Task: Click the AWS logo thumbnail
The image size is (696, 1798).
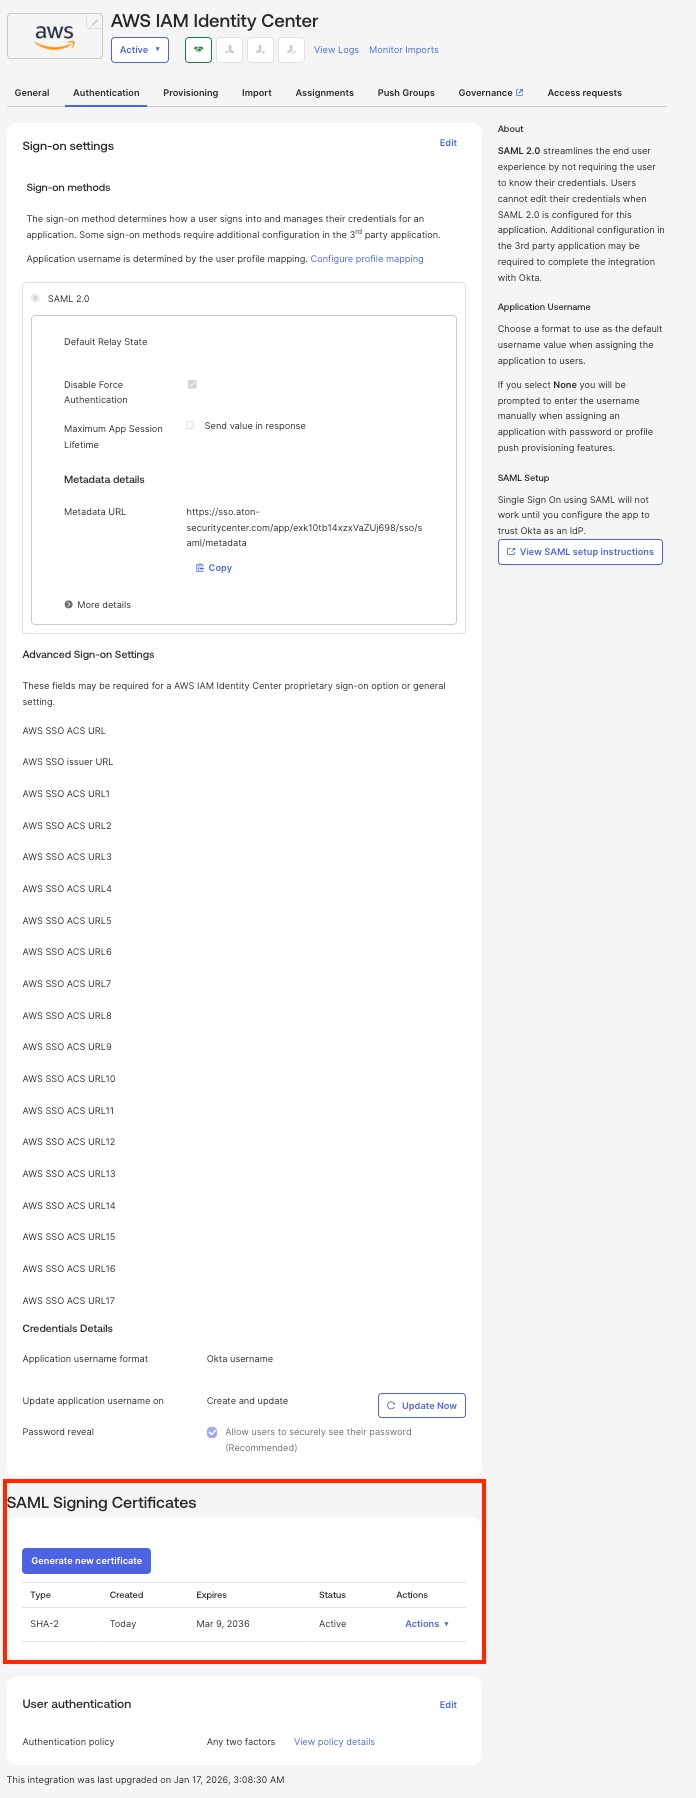Action: click(54, 37)
